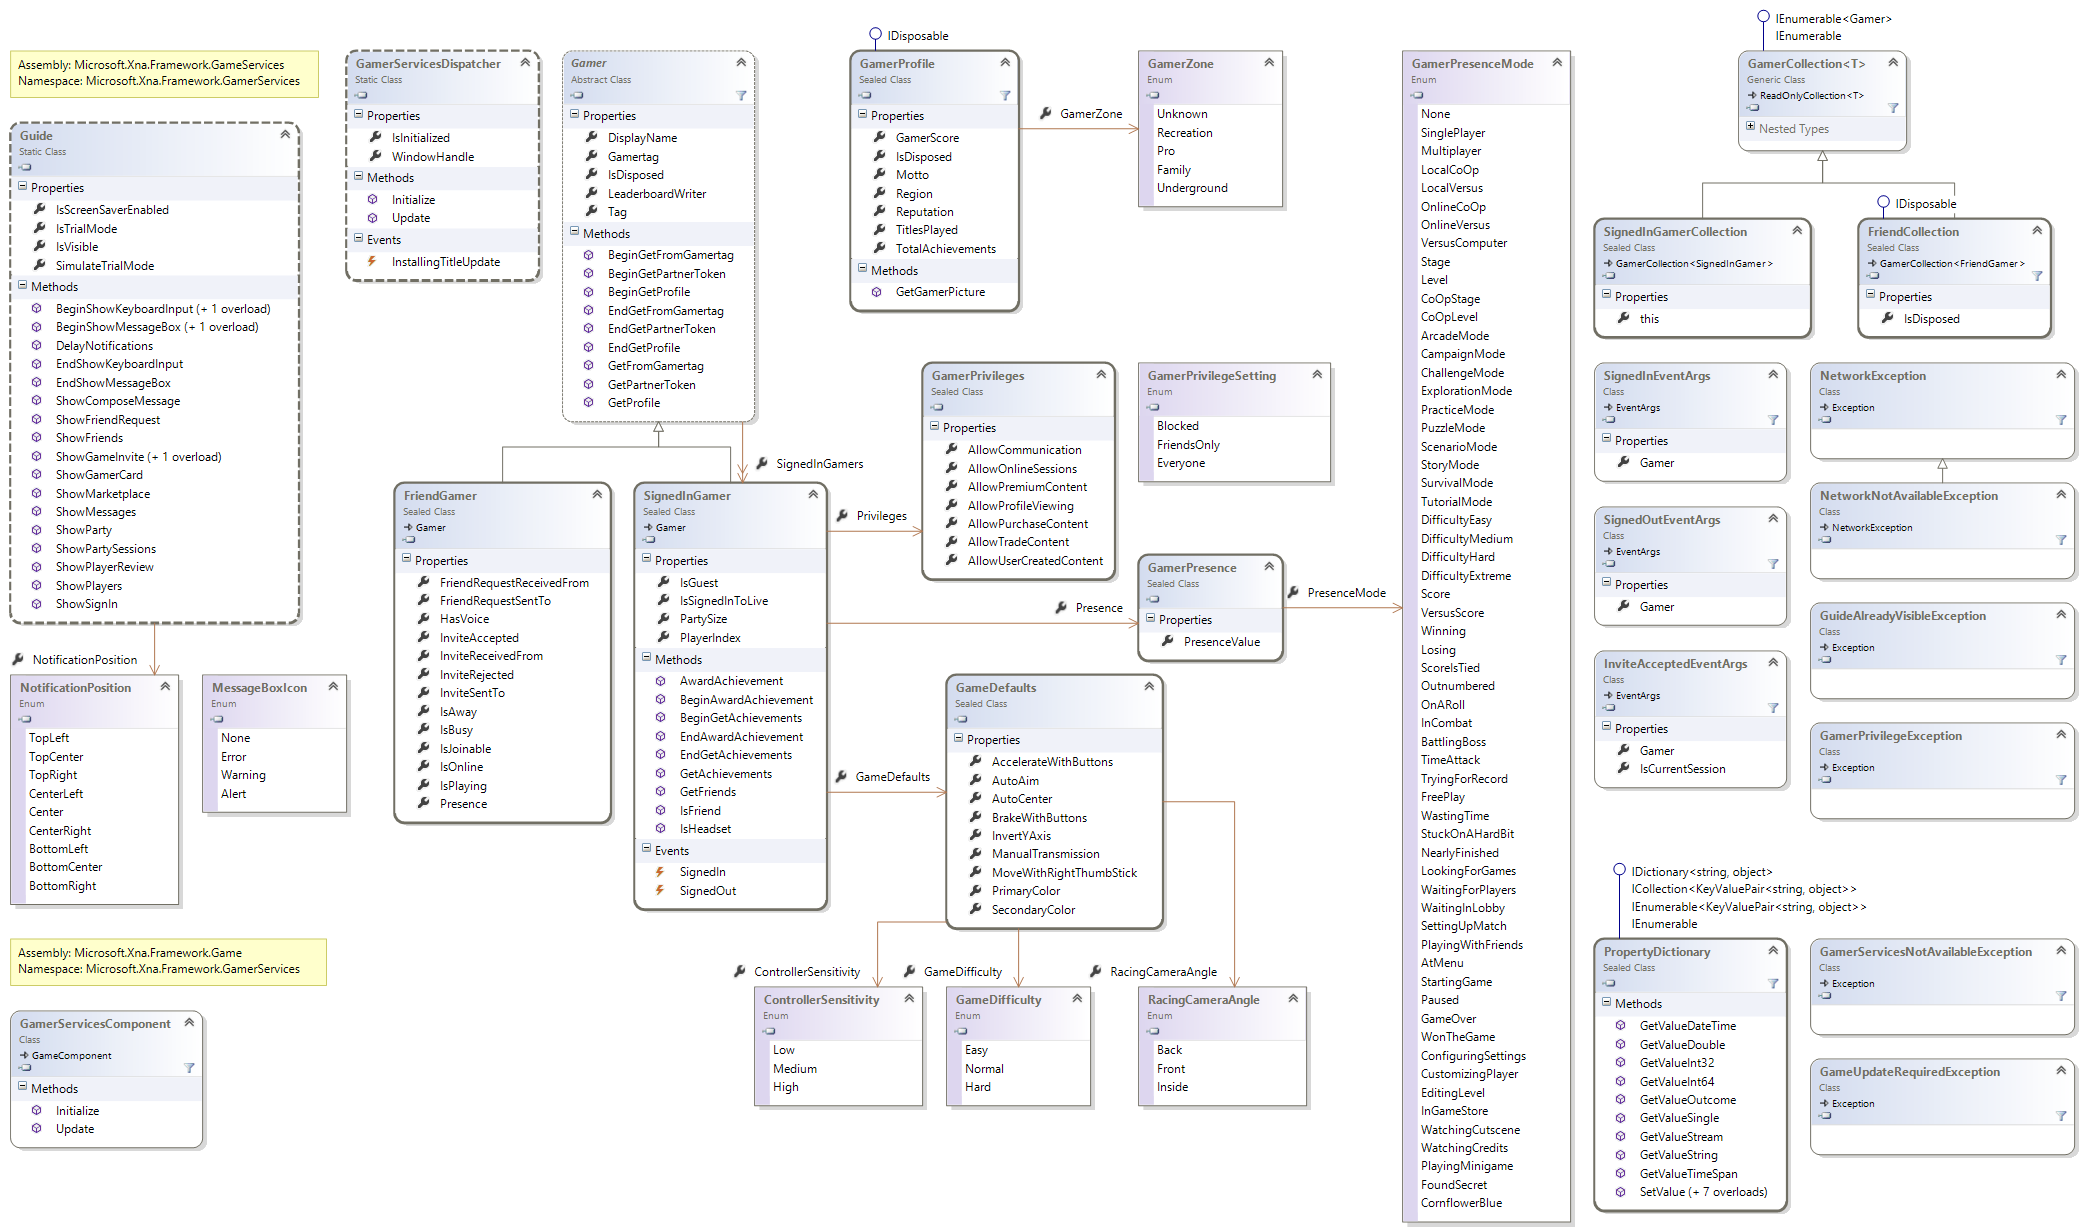Select 'Warning' in MessageBoxIcon enum

click(x=243, y=775)
